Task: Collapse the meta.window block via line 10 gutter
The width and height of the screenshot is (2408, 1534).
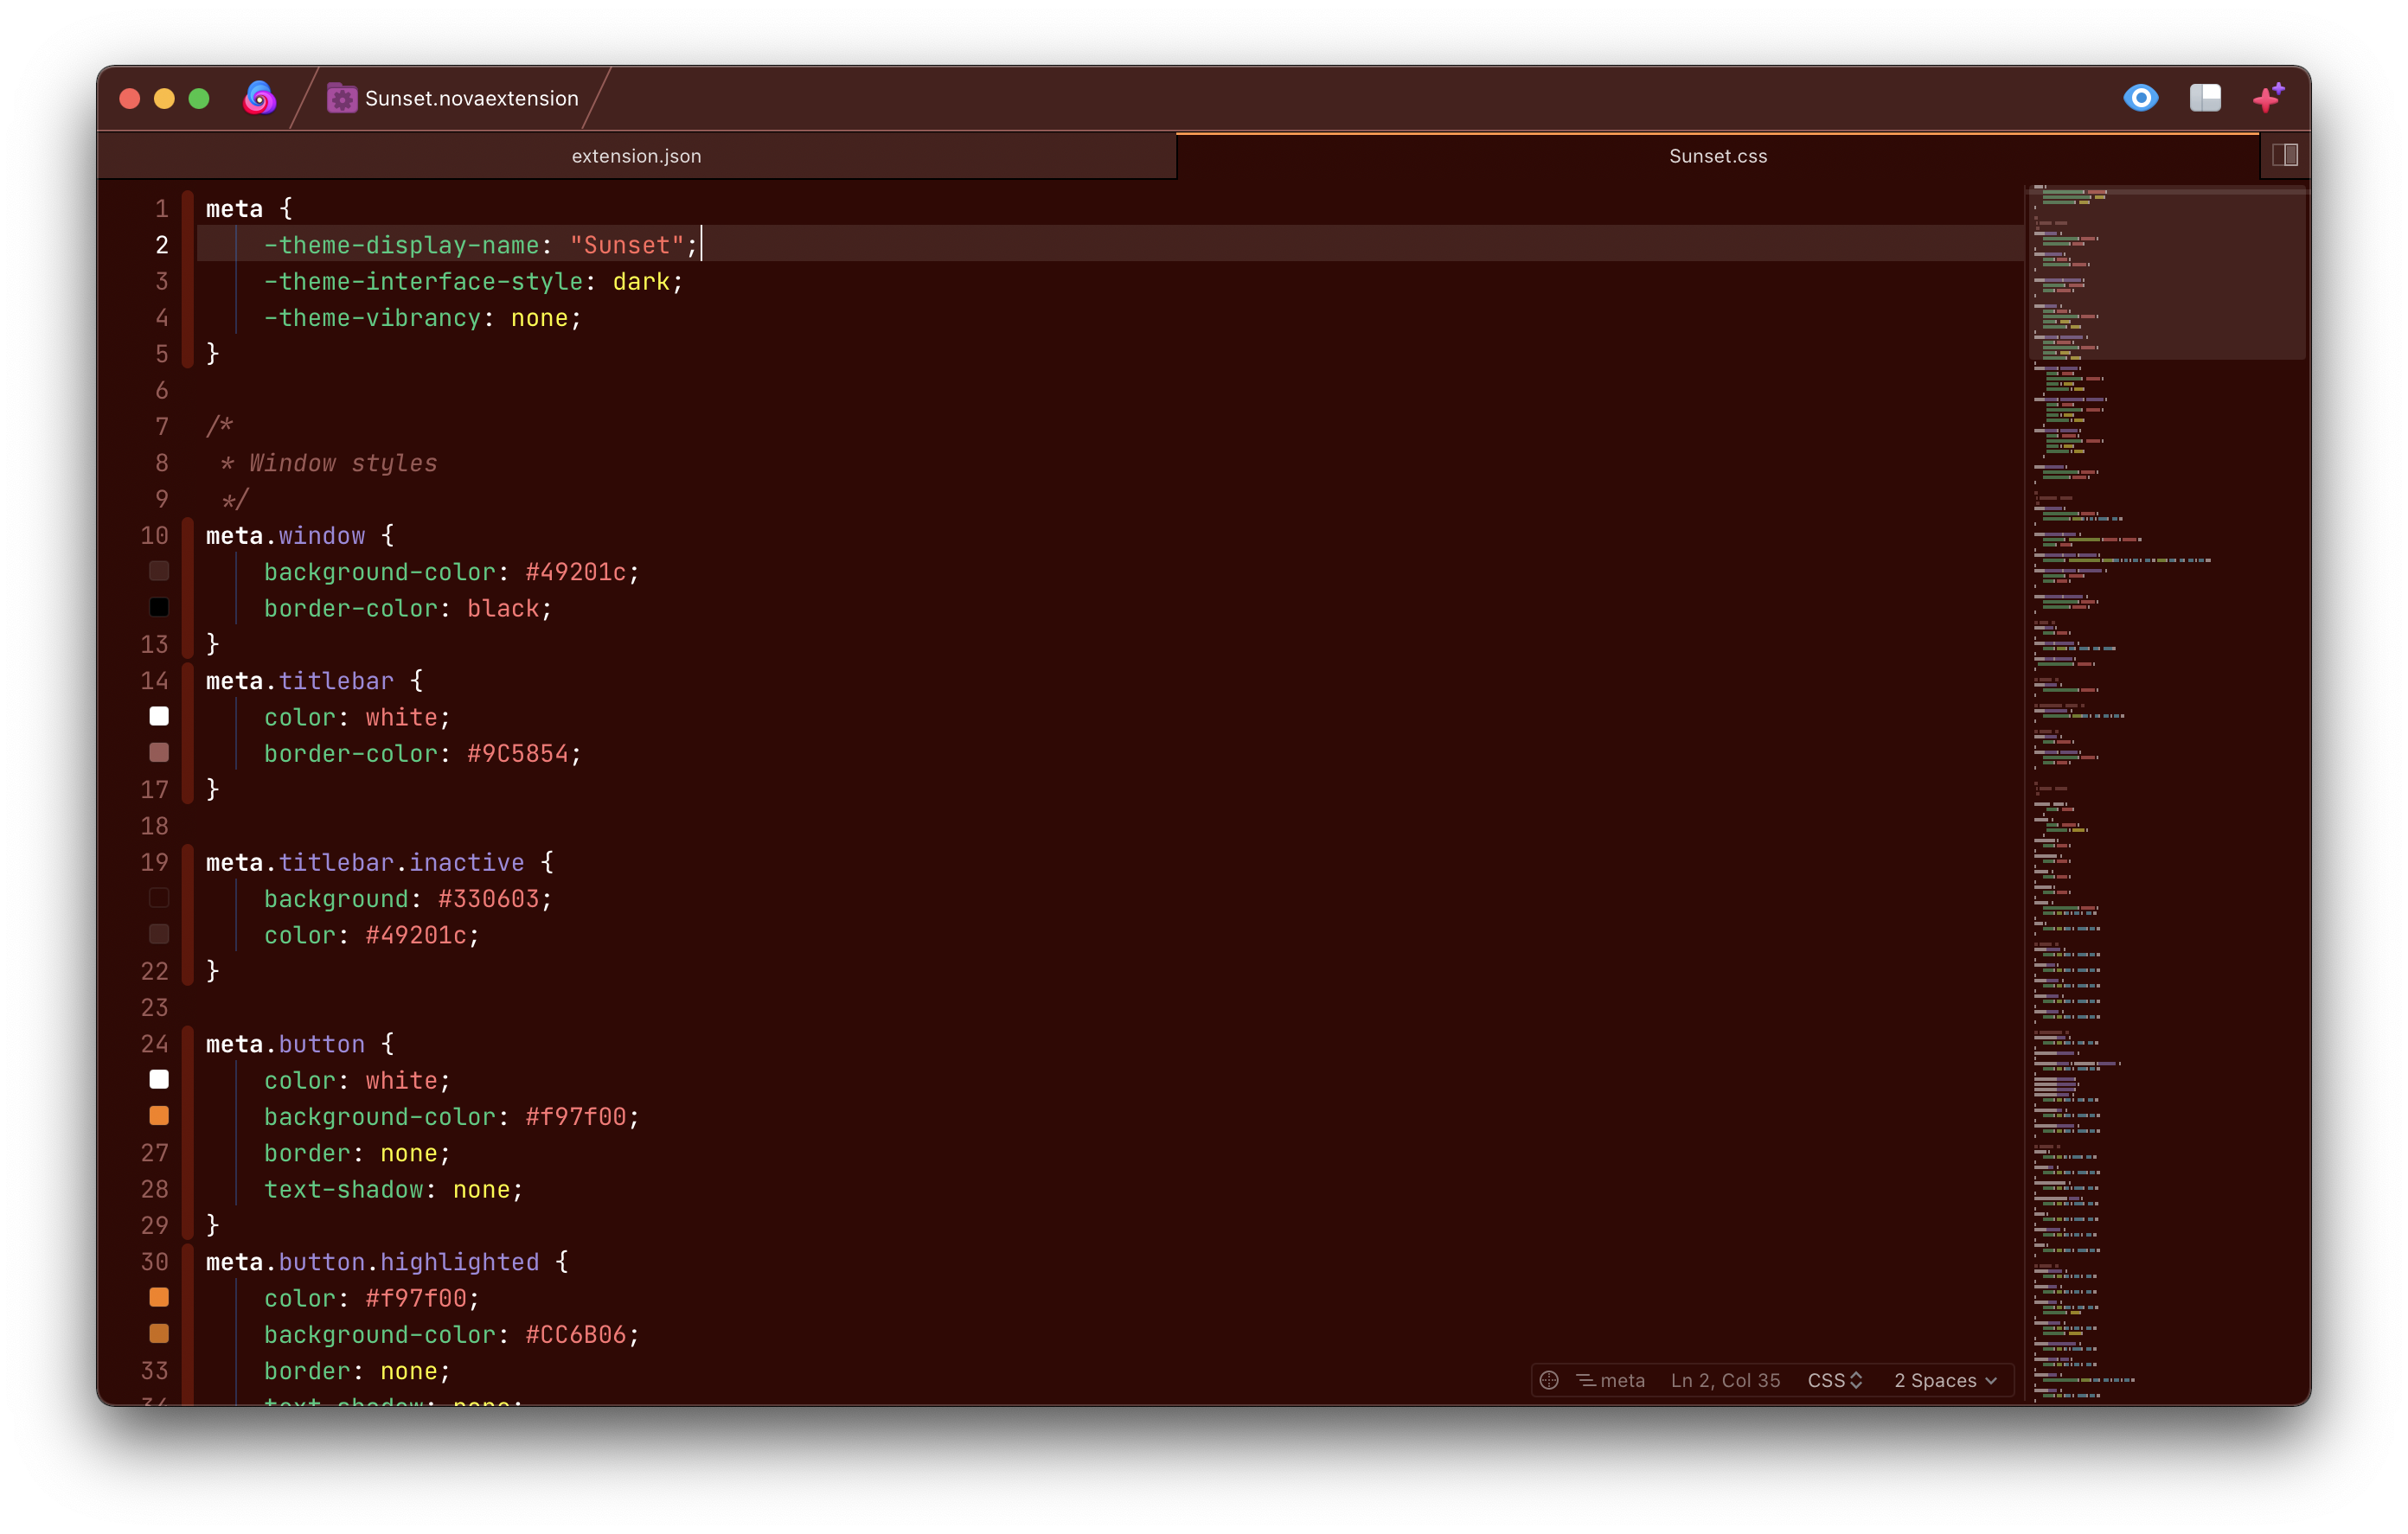Action: pos(188,536)
